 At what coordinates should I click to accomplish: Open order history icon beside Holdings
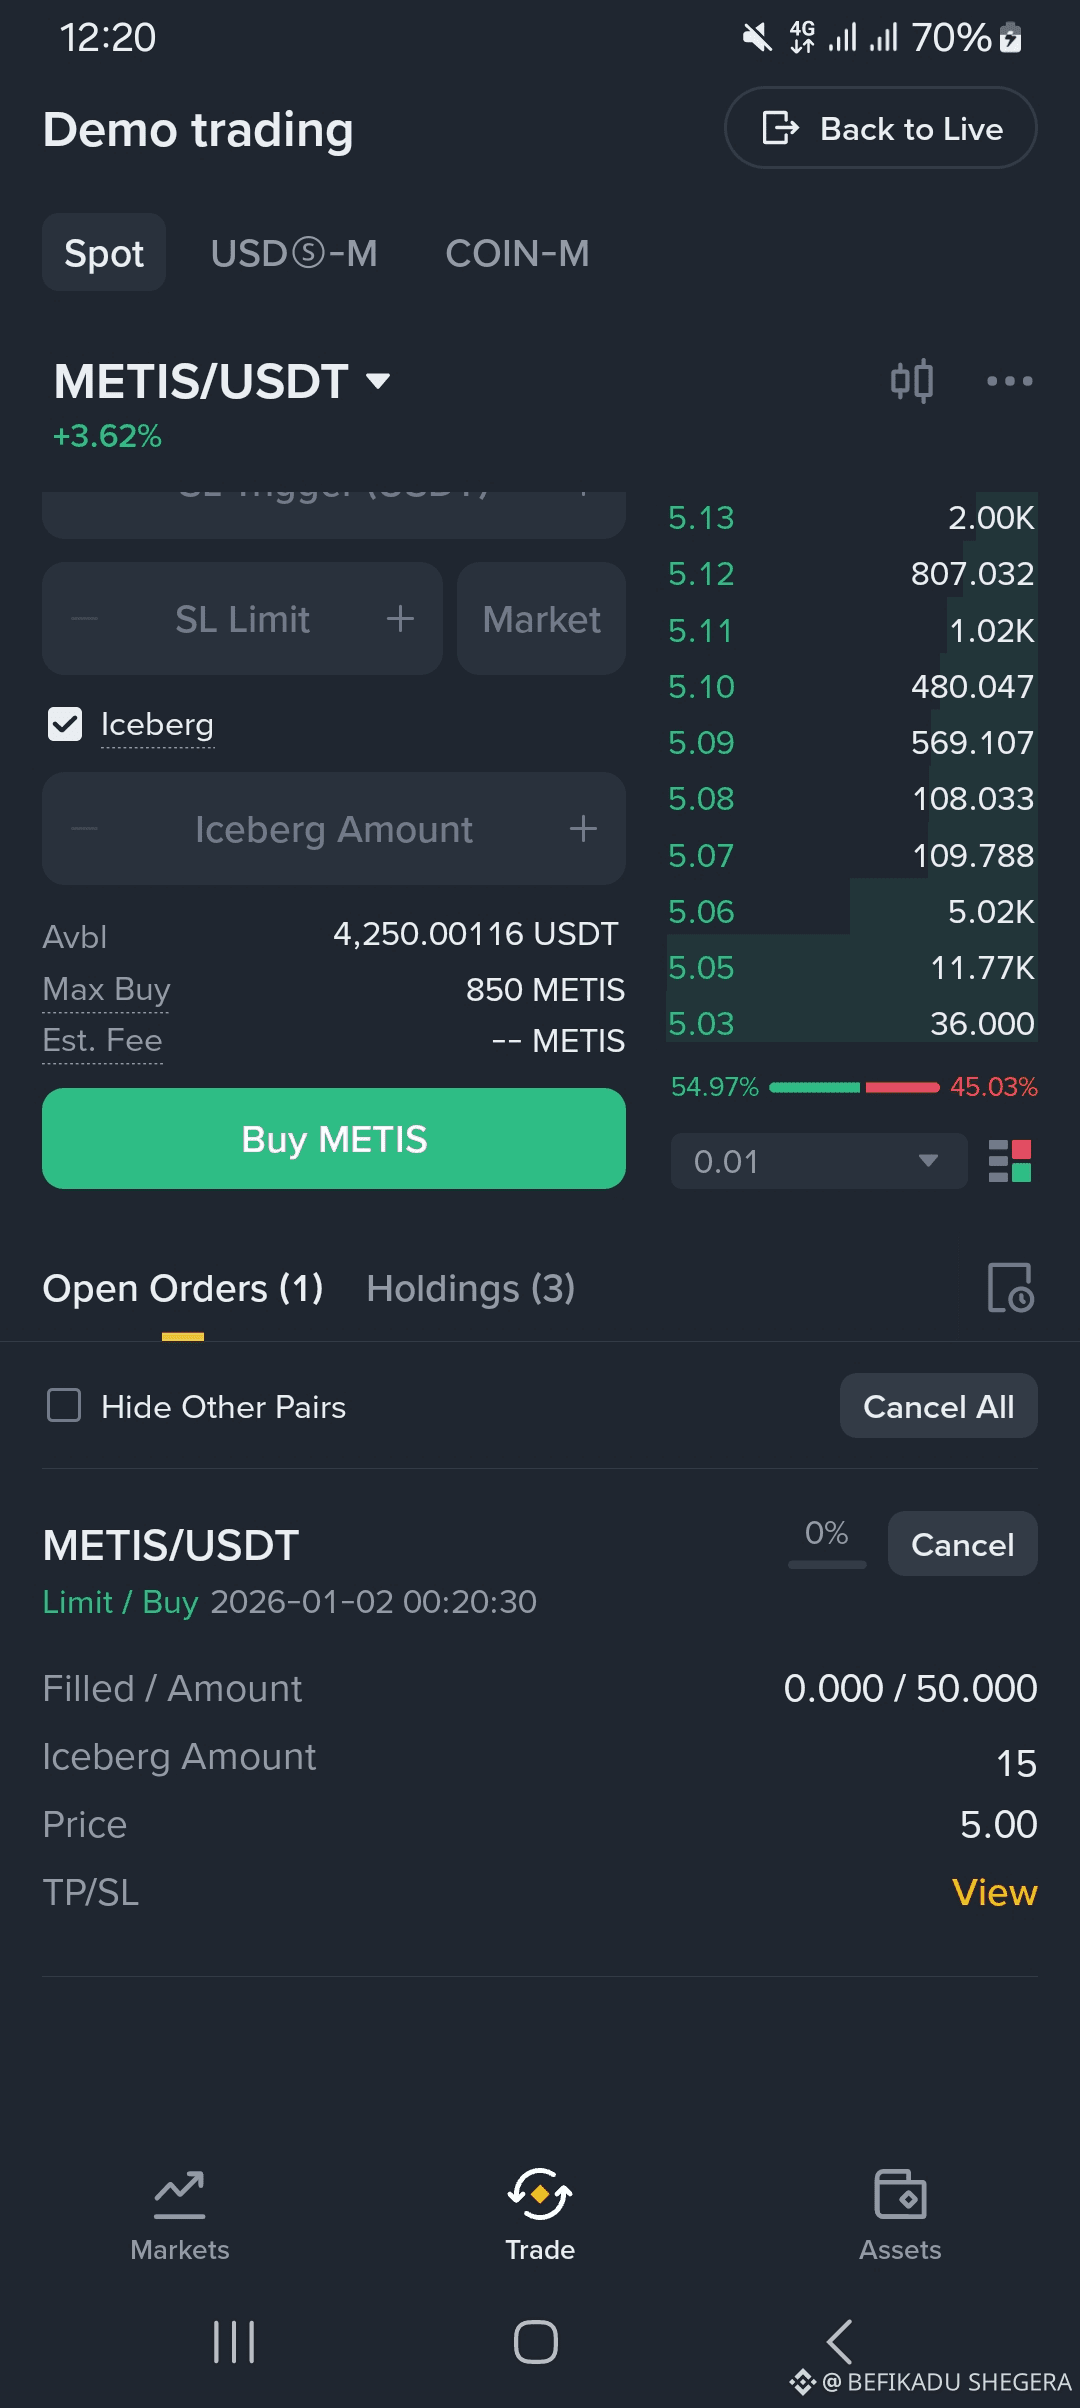(1009, 1288)
